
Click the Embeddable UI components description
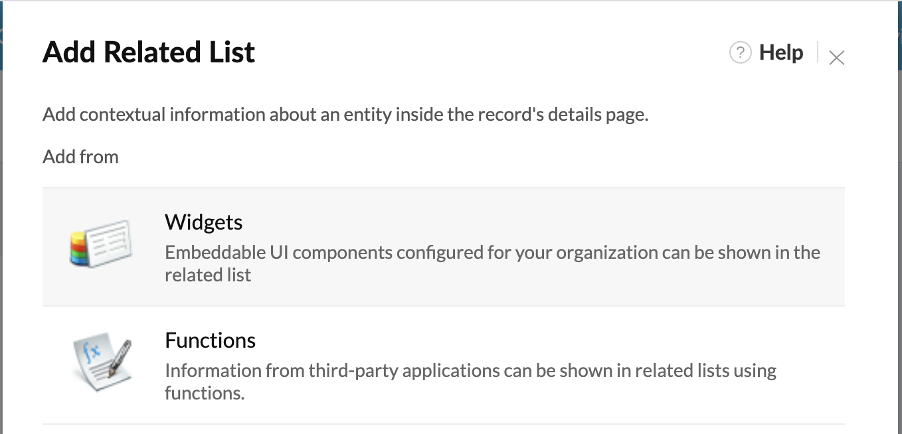492,264
